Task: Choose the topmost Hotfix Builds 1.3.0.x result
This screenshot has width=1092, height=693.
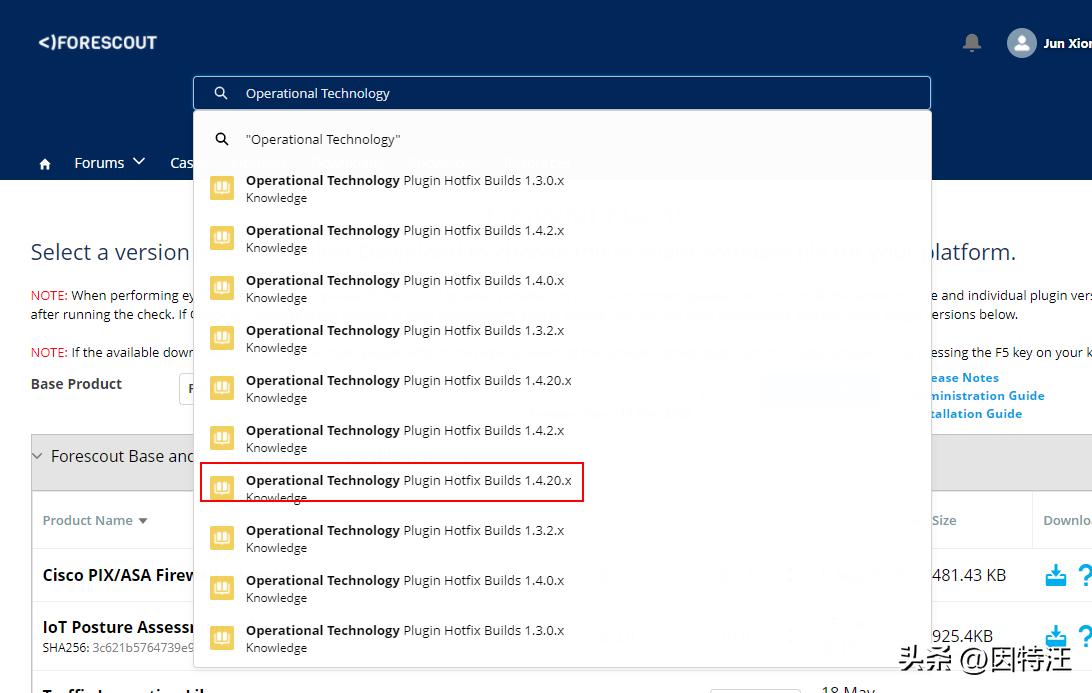Action: (x=404, y=181)
